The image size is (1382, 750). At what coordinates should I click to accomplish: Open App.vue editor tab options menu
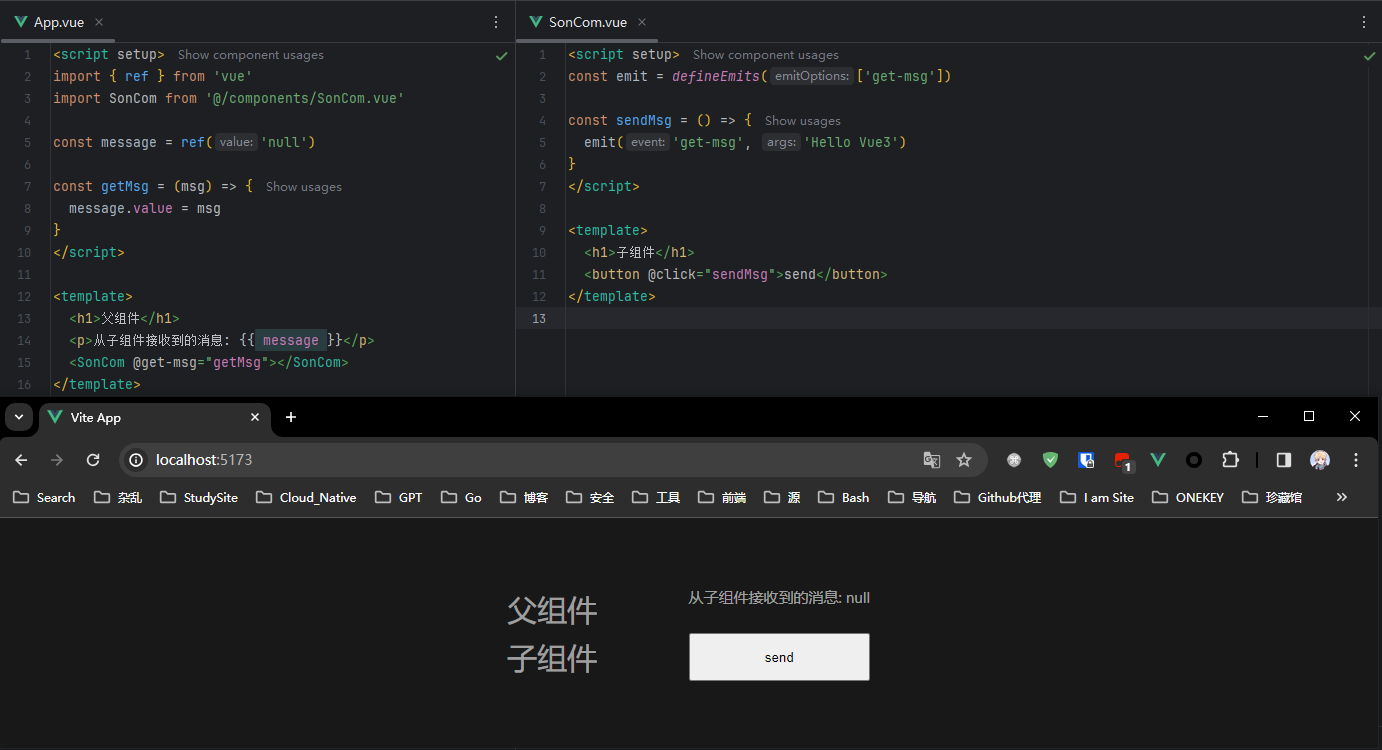(496, 21)
